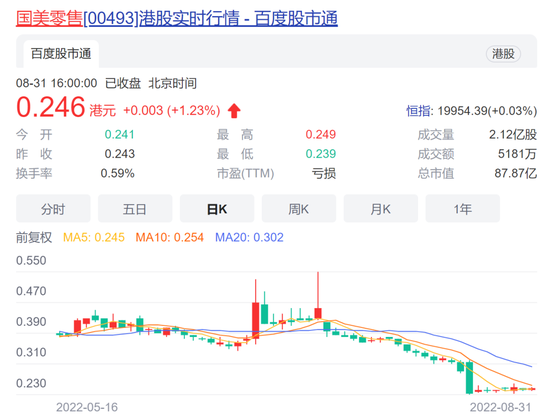Click the 成交额 value 5181万
Screen dimensions: 550x418
pos(517,154)
